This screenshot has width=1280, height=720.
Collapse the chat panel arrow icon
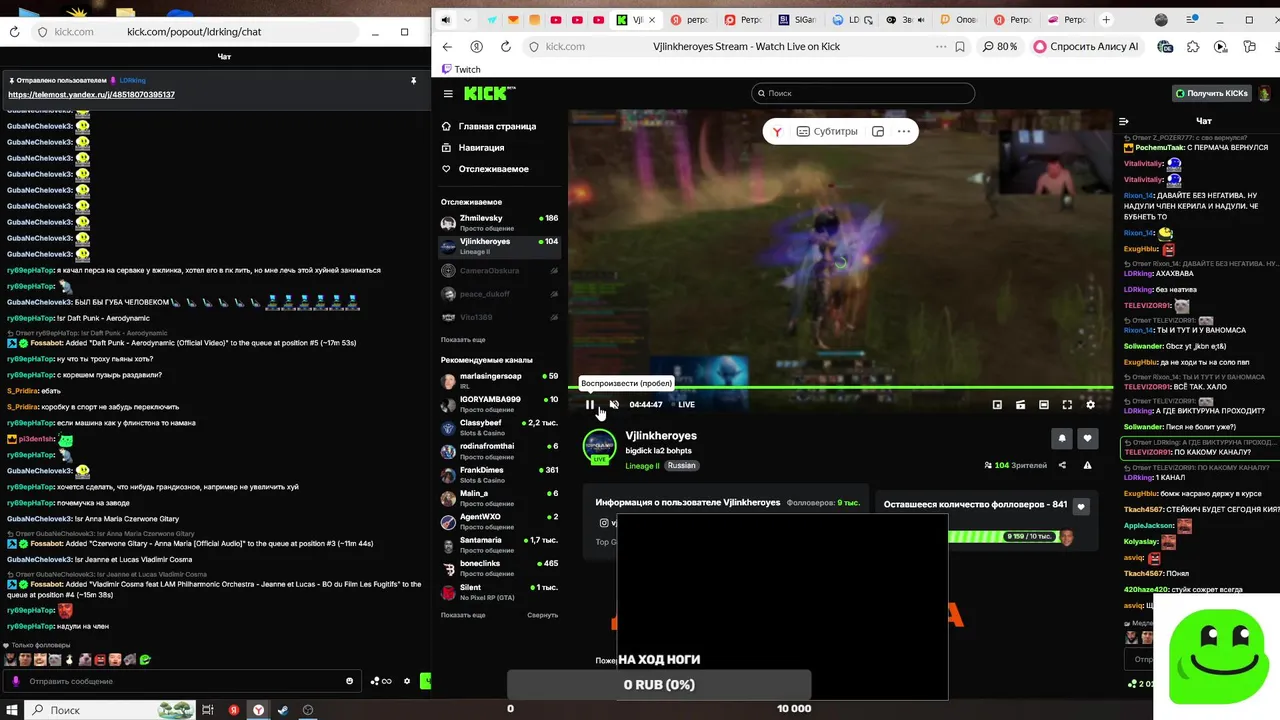(x=1124, y=121)
